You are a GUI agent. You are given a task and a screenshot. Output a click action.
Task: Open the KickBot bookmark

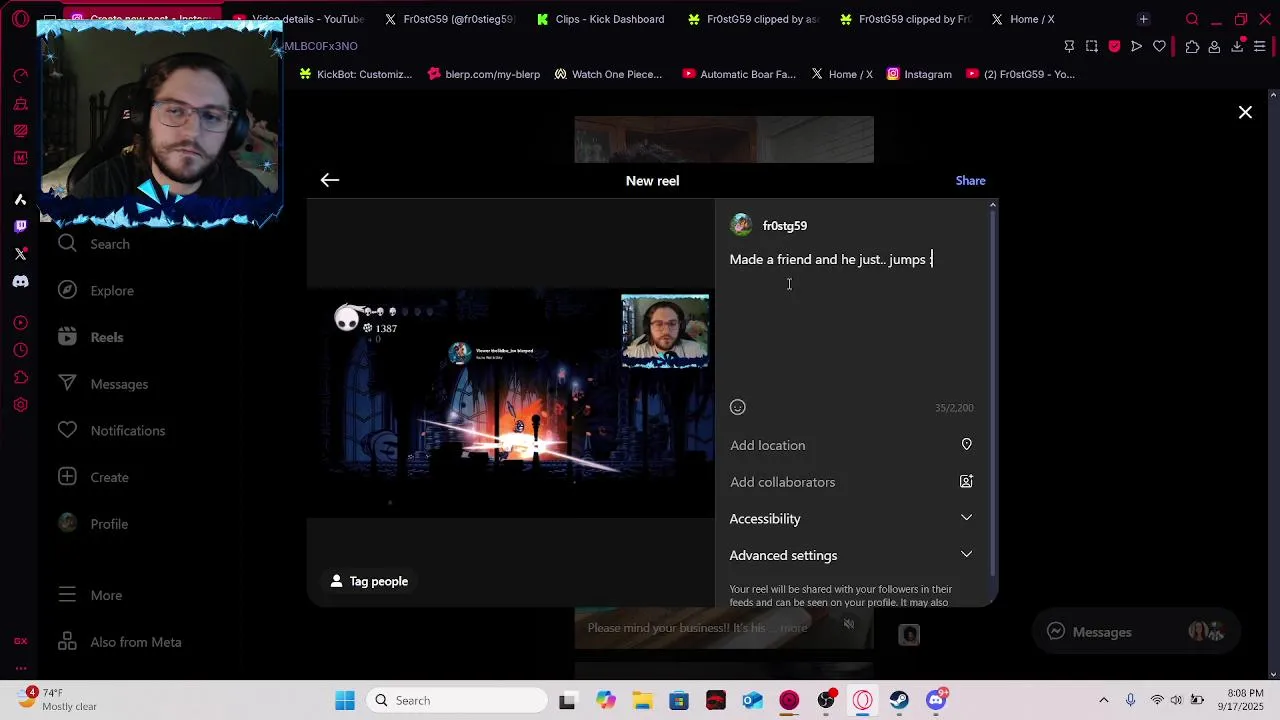click(356, 74)
